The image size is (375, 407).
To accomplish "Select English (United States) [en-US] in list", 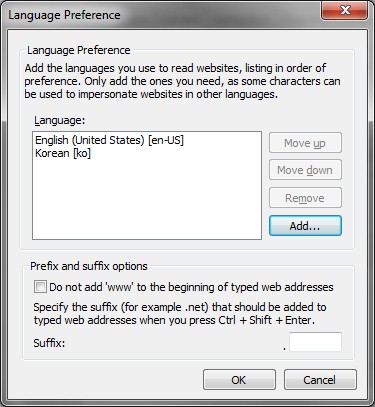I will pos(109,140).
